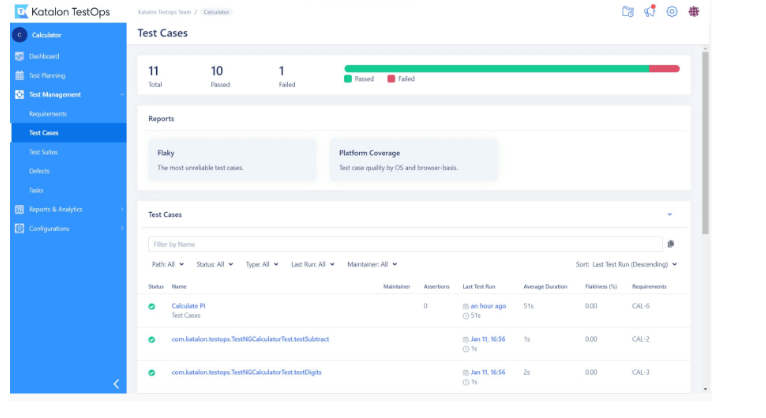Collapse the sidebar with the left arrow
The width and height of the screenshot is (766, 418).
click(x=116, y=384)
